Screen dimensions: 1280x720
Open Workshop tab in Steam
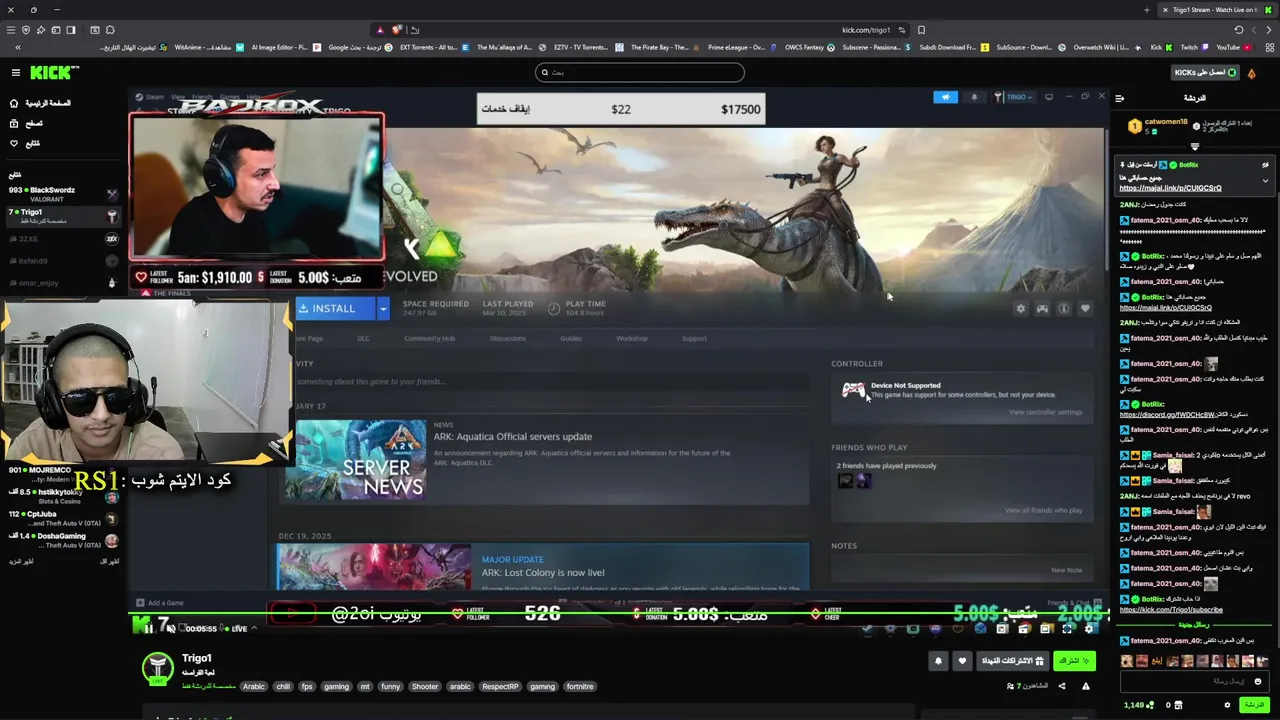pos(632,339)
